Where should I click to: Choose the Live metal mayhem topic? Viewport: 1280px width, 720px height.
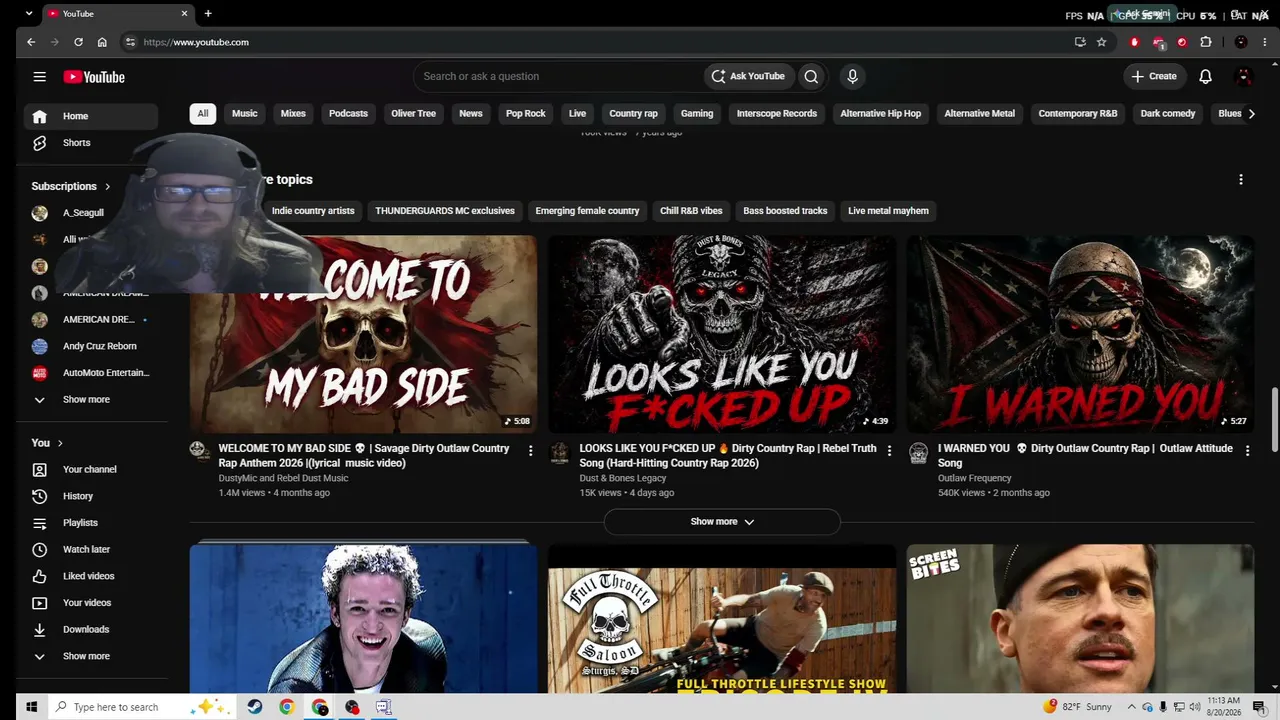[x=889, y=211]
